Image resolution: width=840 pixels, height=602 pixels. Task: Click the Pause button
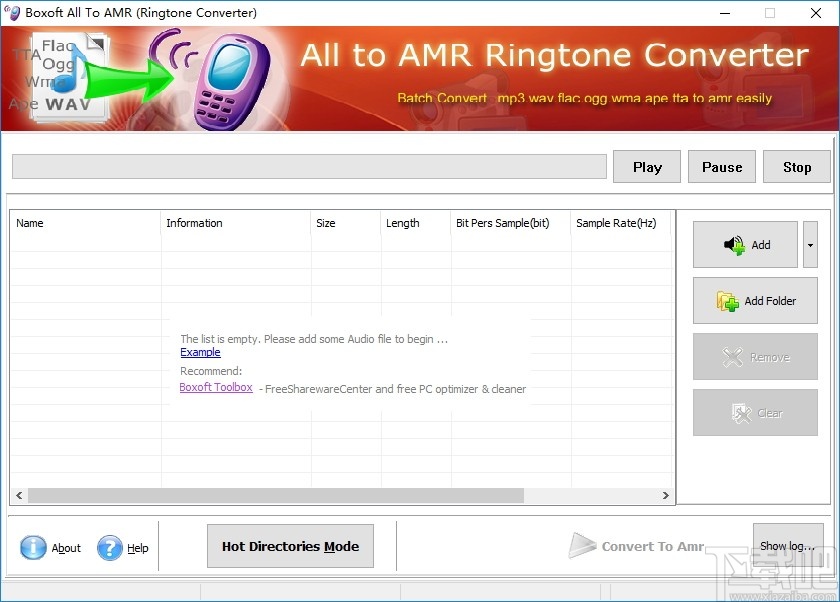click(721, 166)
